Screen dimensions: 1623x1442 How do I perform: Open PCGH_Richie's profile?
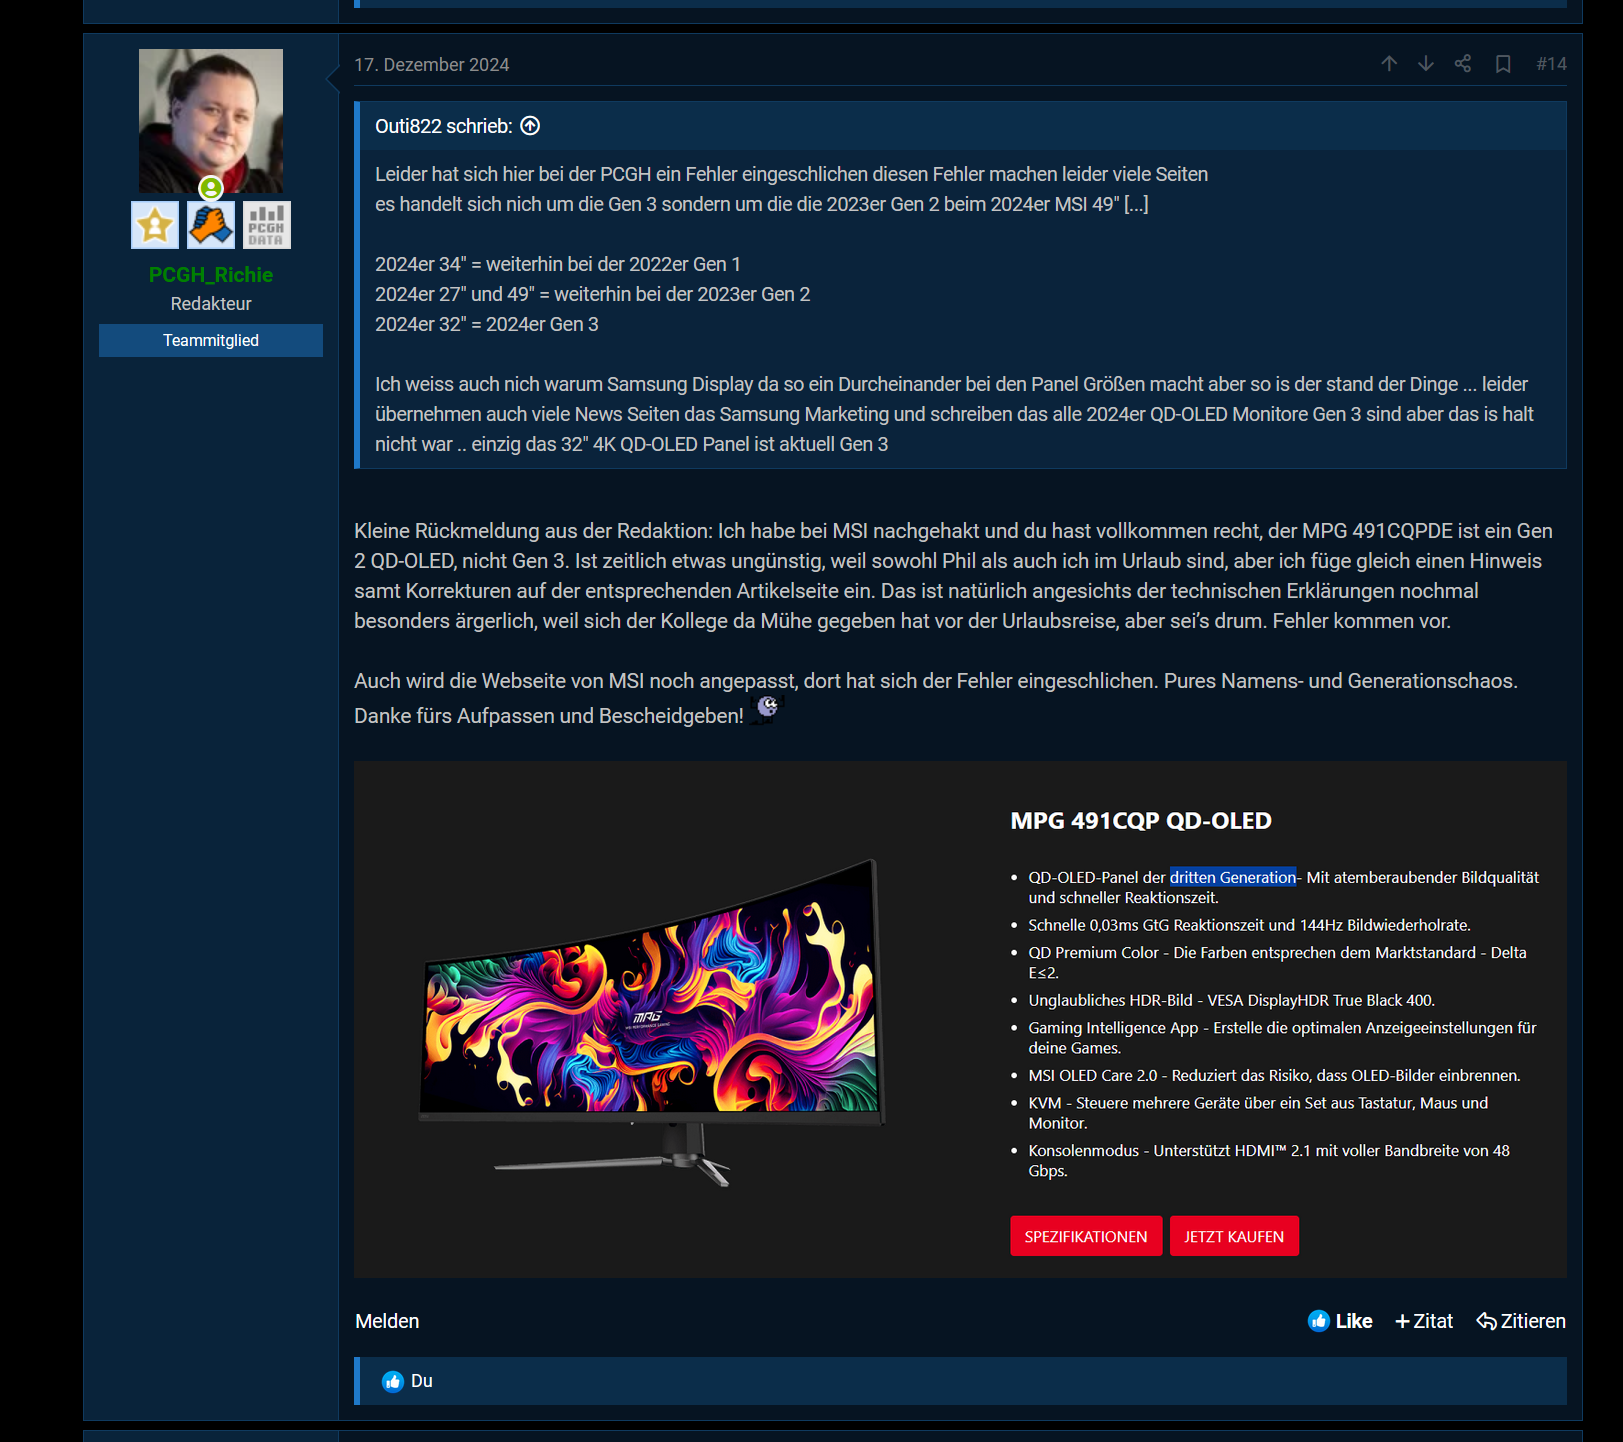(210, 274)
